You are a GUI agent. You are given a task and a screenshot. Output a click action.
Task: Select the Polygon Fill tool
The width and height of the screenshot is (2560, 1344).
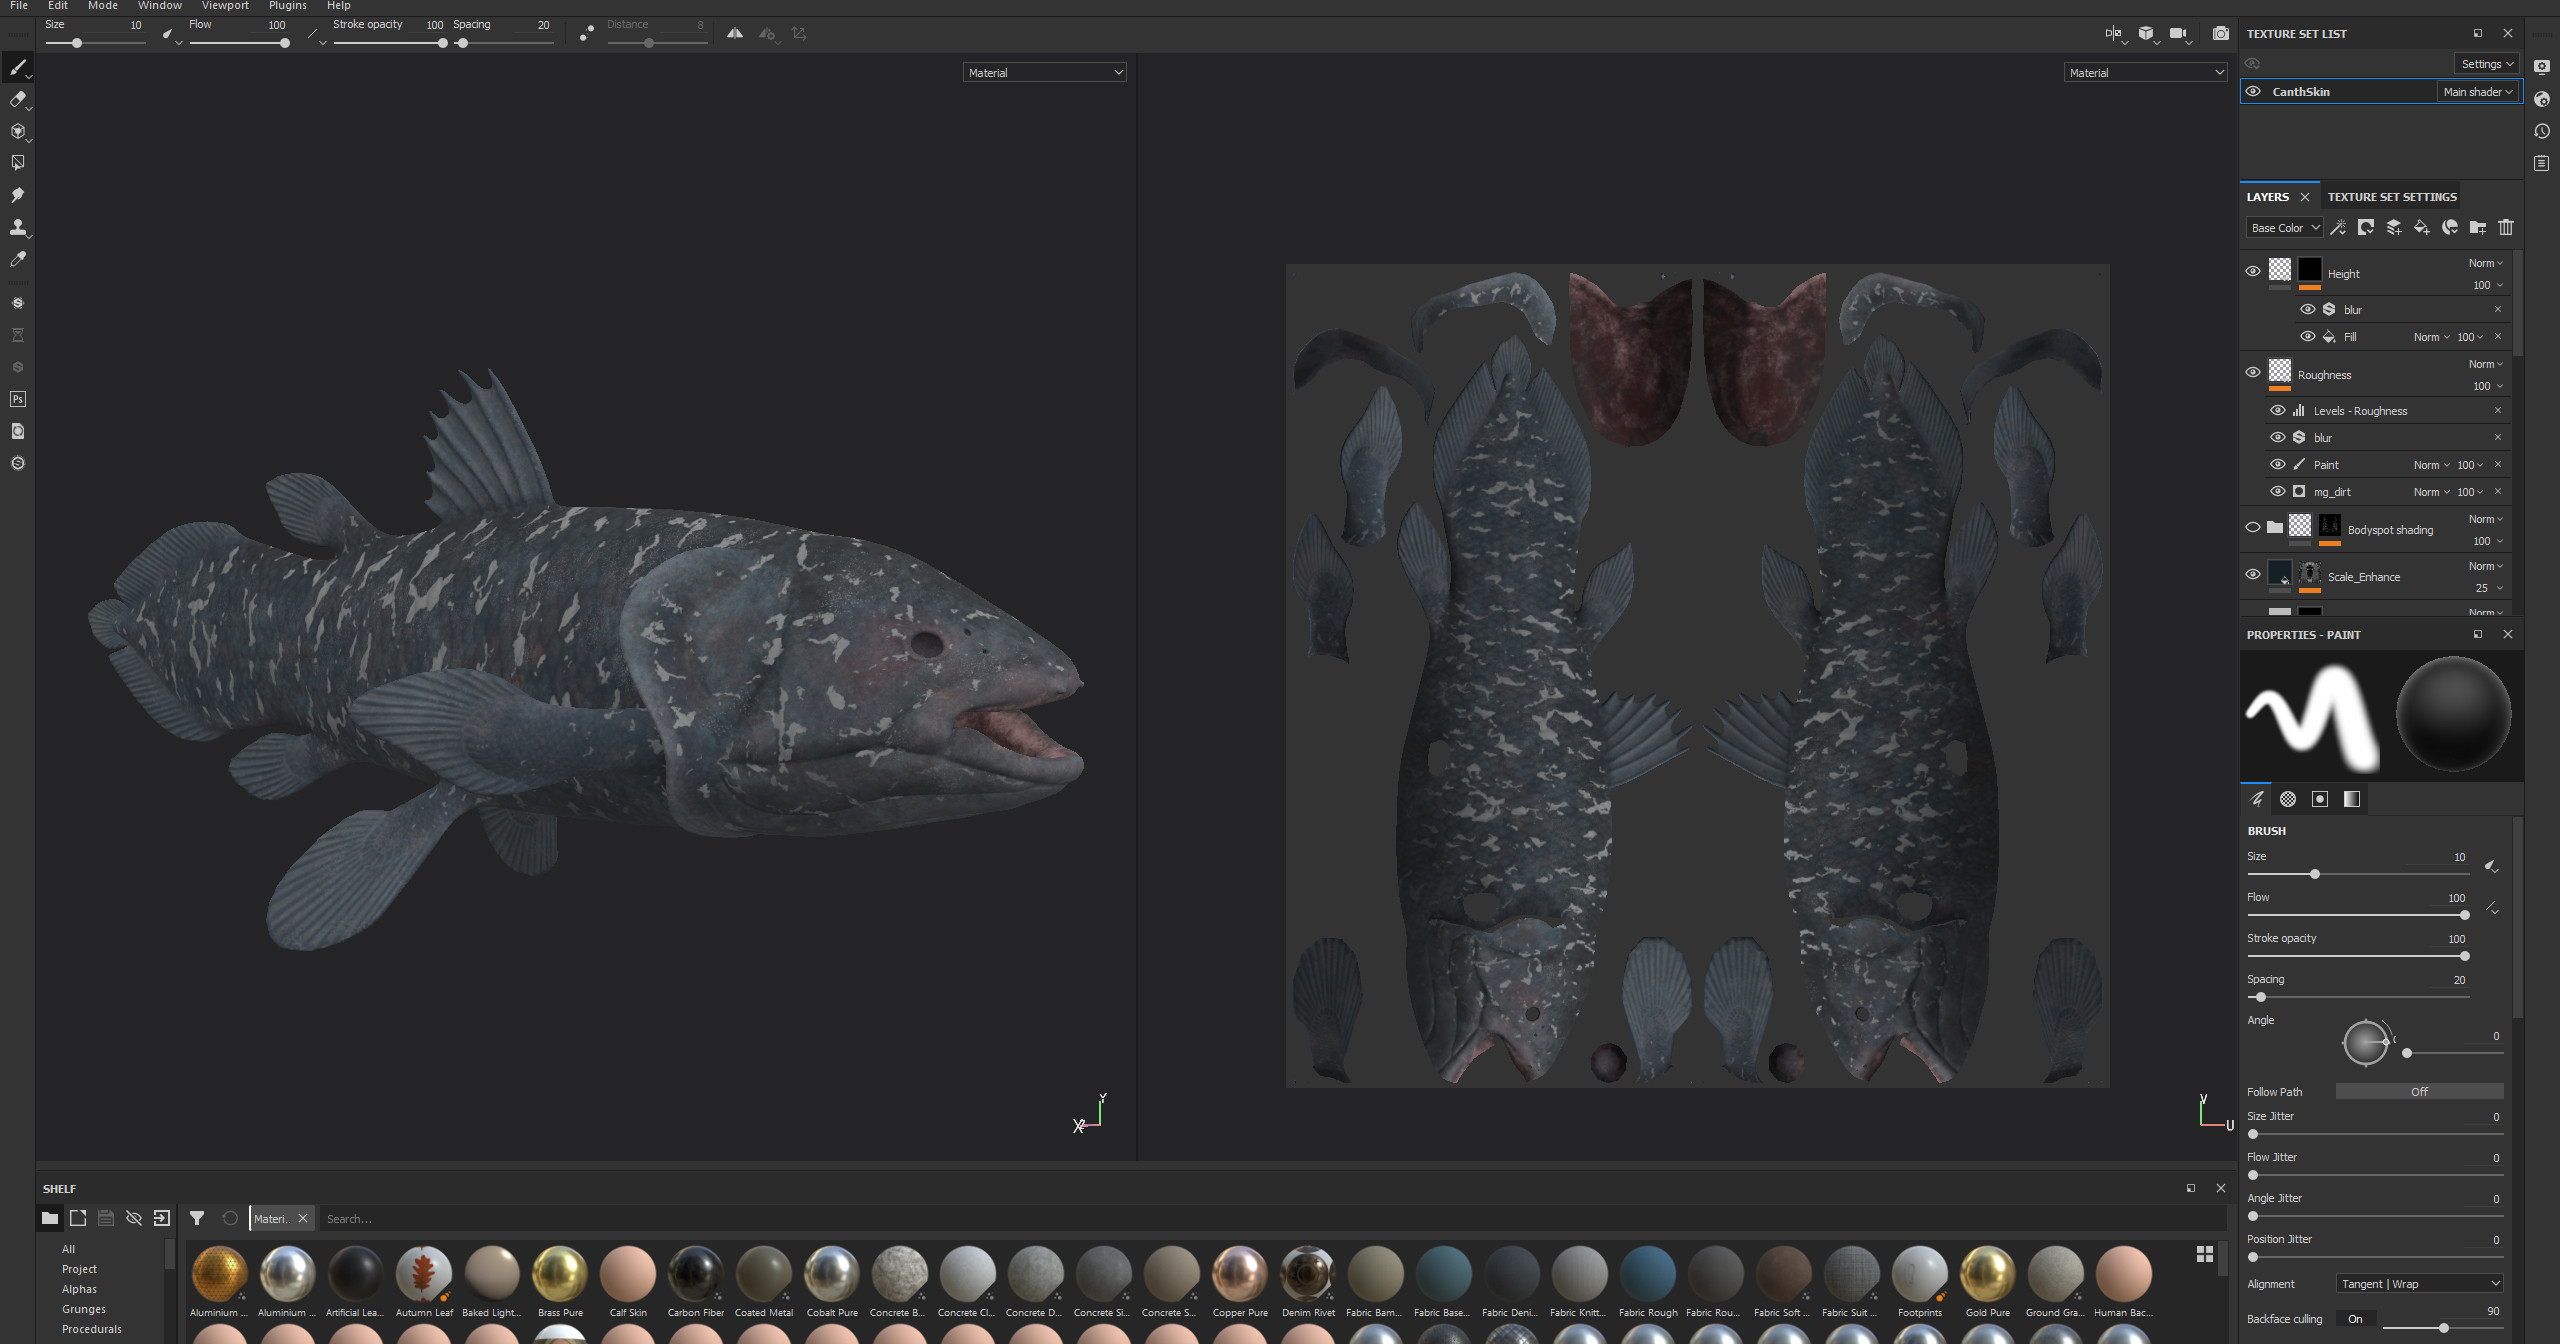pos(17,163)
